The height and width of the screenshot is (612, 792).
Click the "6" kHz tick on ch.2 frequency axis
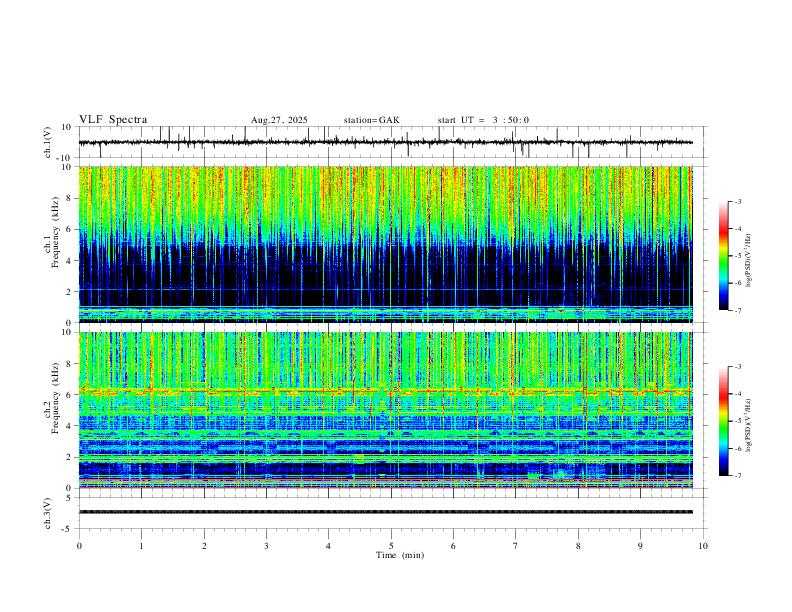pos(71,394)
